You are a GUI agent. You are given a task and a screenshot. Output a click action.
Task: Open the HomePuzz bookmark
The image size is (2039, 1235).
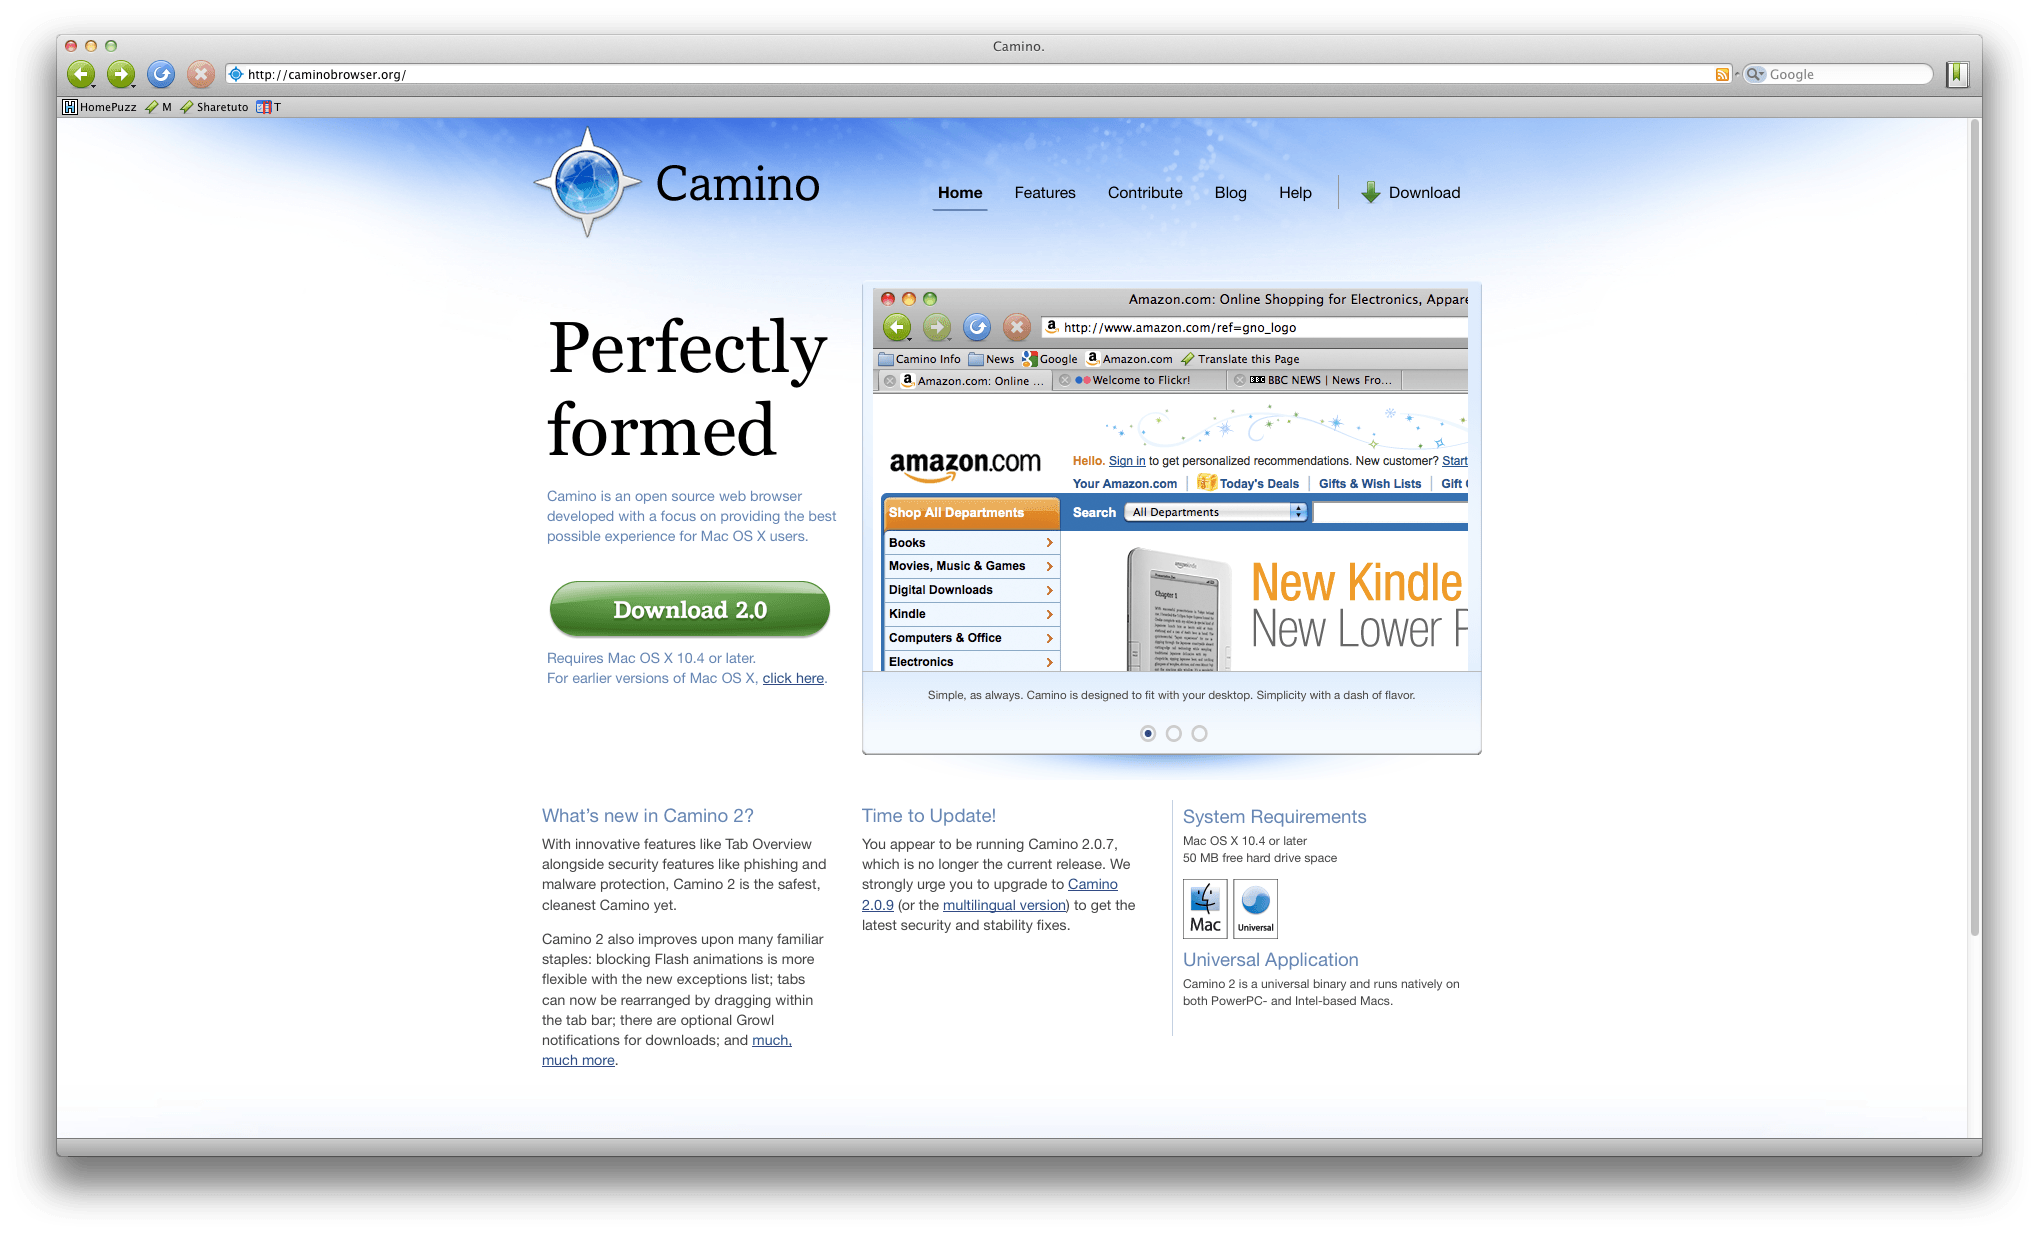(x=100, y=107)
